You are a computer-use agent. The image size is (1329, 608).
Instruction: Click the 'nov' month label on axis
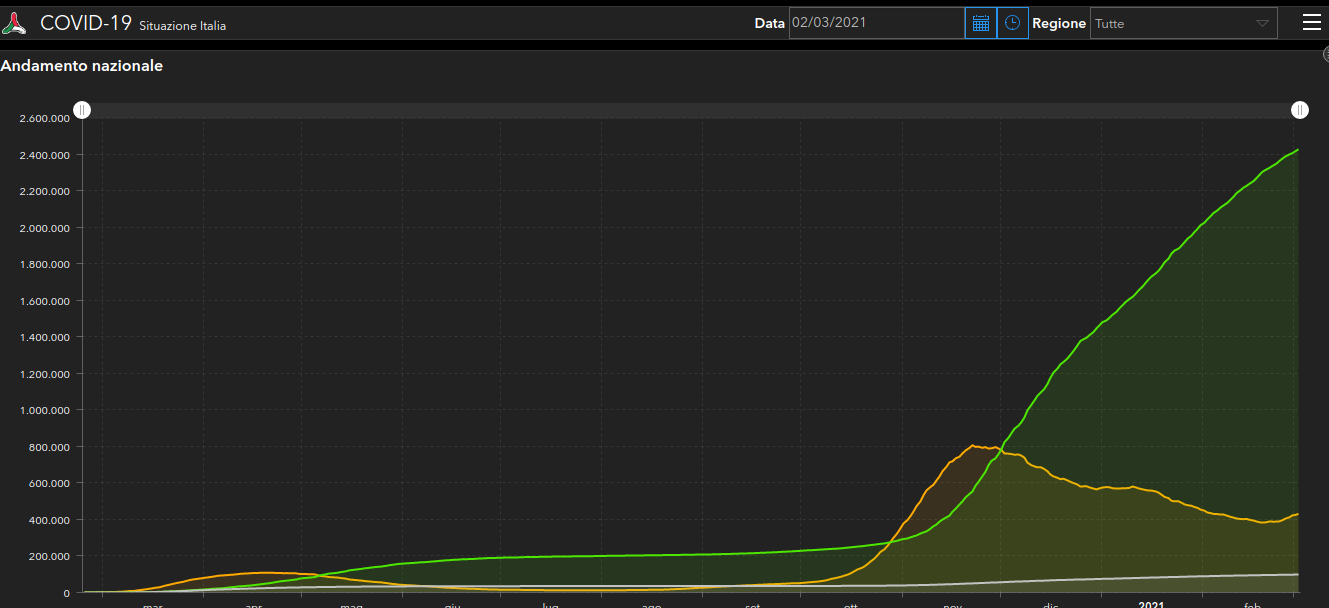point(952,604)
